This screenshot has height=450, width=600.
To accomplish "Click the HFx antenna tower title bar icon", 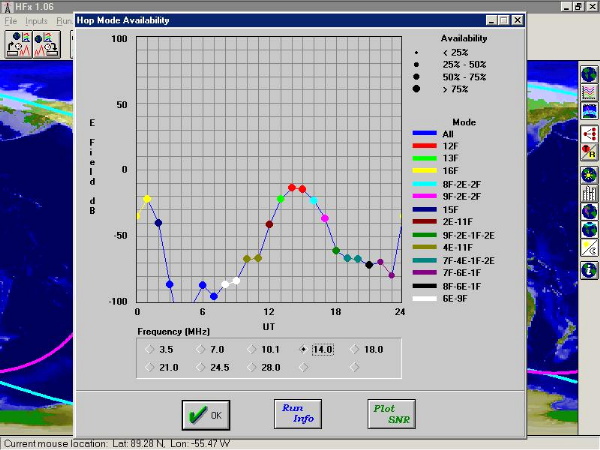I will click(x=7, y=7).
